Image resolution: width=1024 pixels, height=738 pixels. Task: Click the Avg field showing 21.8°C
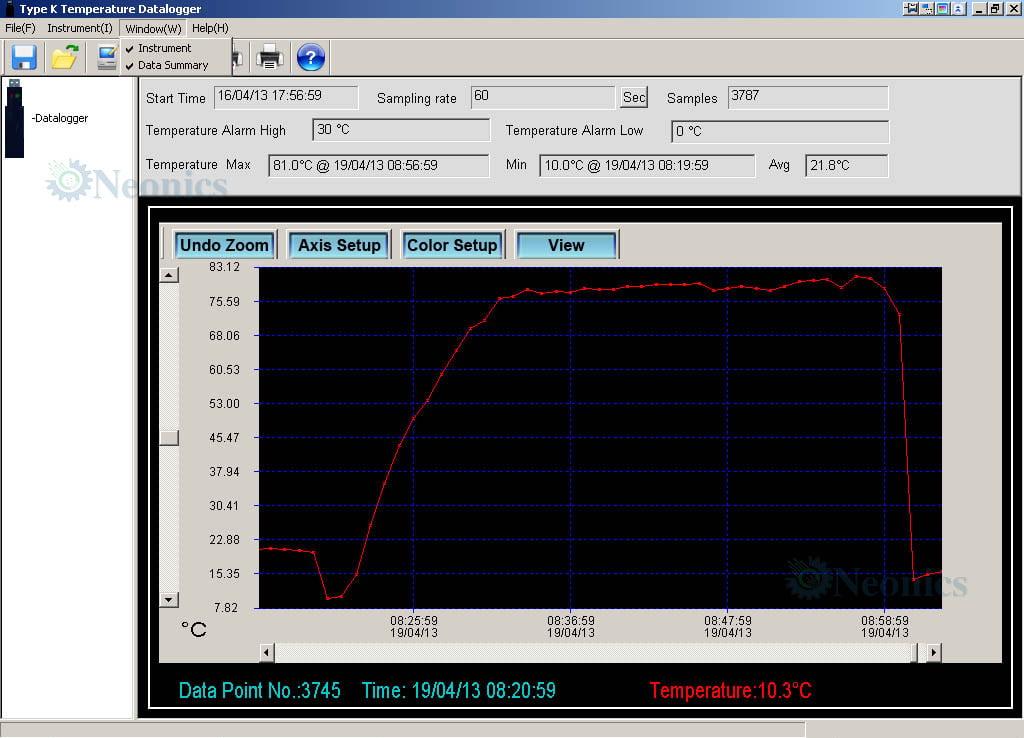point(846,165)
